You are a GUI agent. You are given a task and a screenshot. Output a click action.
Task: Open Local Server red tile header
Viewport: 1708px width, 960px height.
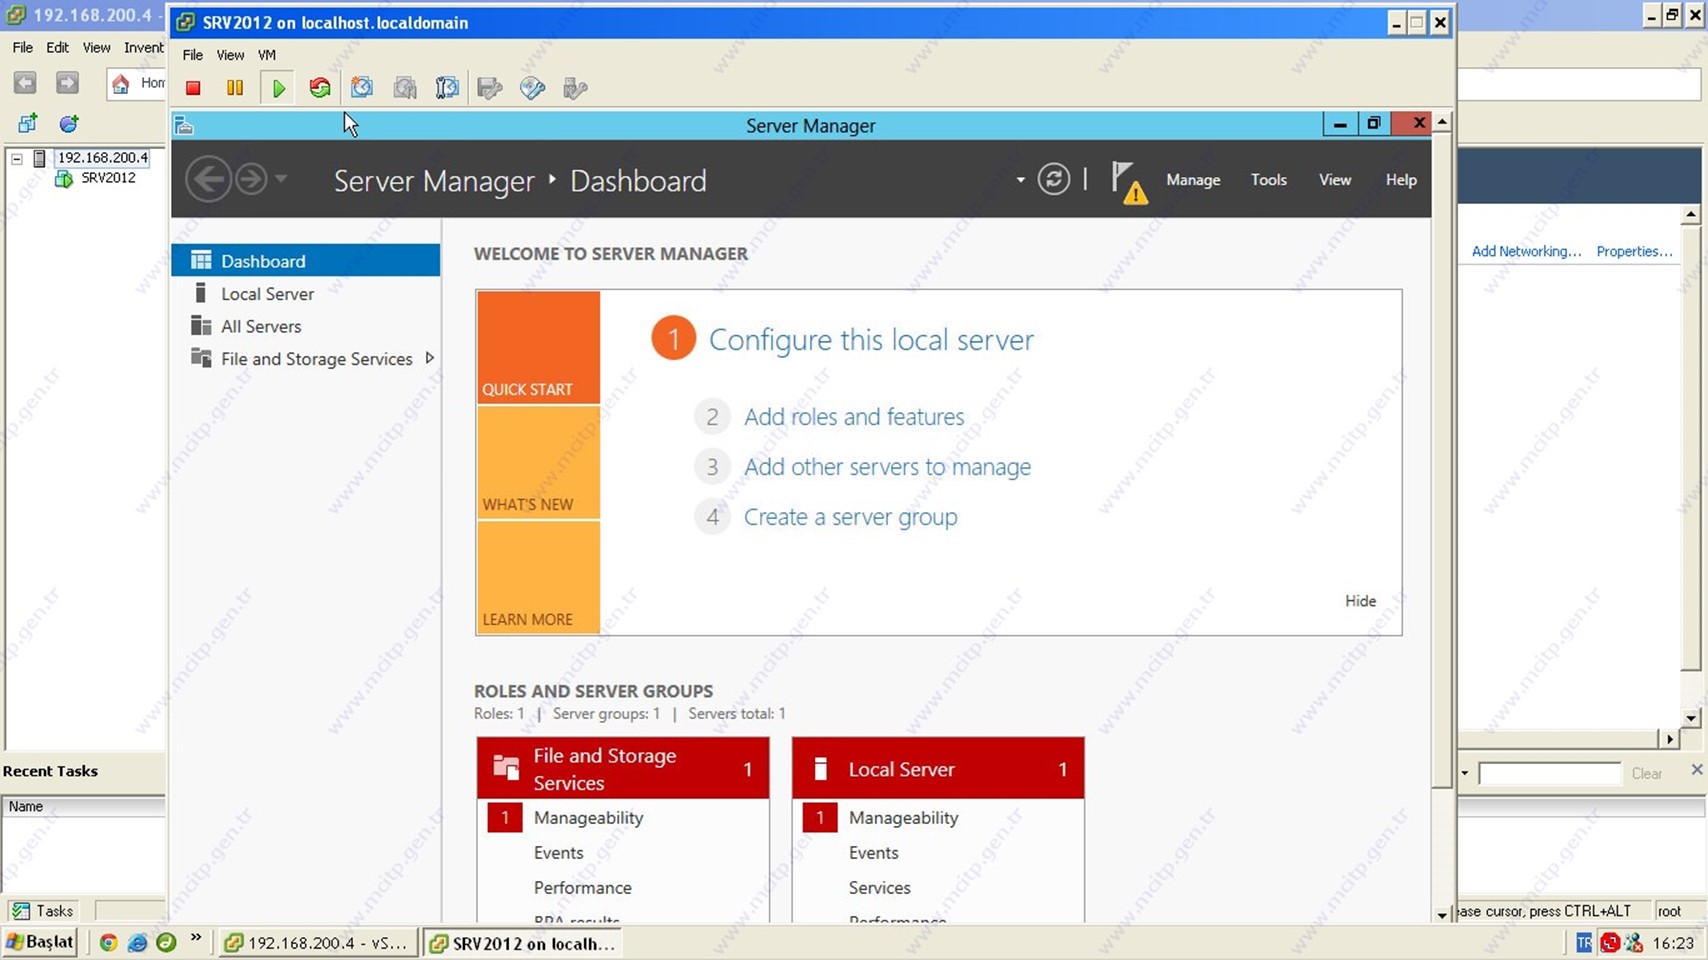[938, 768]
